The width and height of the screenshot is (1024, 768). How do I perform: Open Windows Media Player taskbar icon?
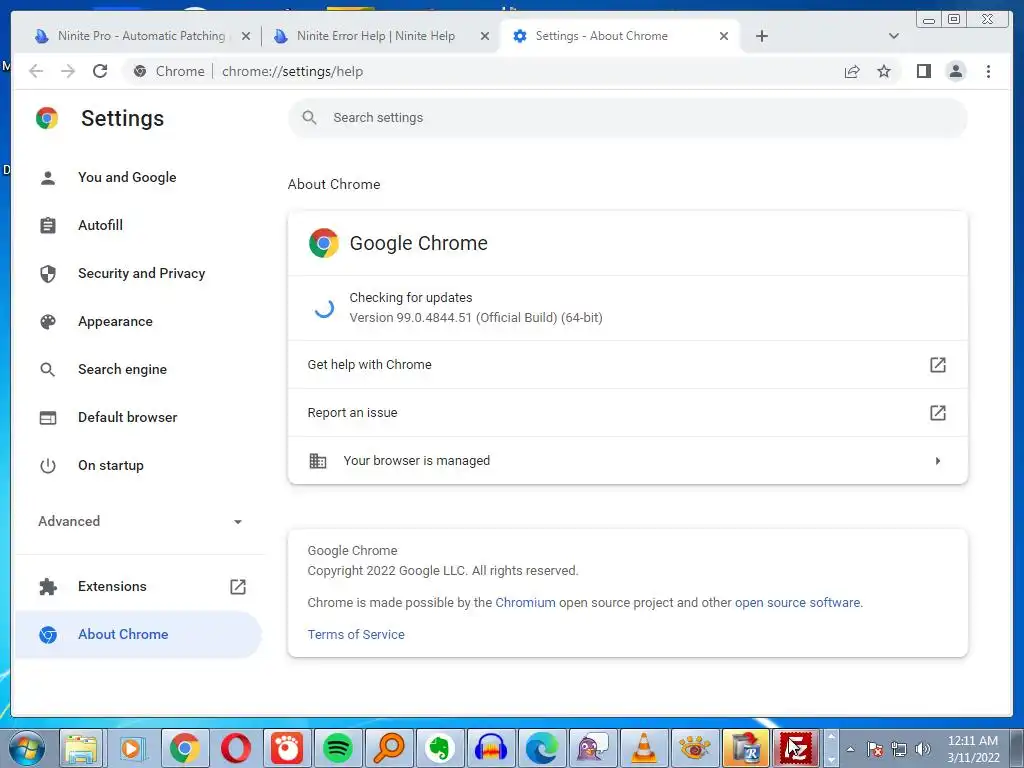coord(131,748)
